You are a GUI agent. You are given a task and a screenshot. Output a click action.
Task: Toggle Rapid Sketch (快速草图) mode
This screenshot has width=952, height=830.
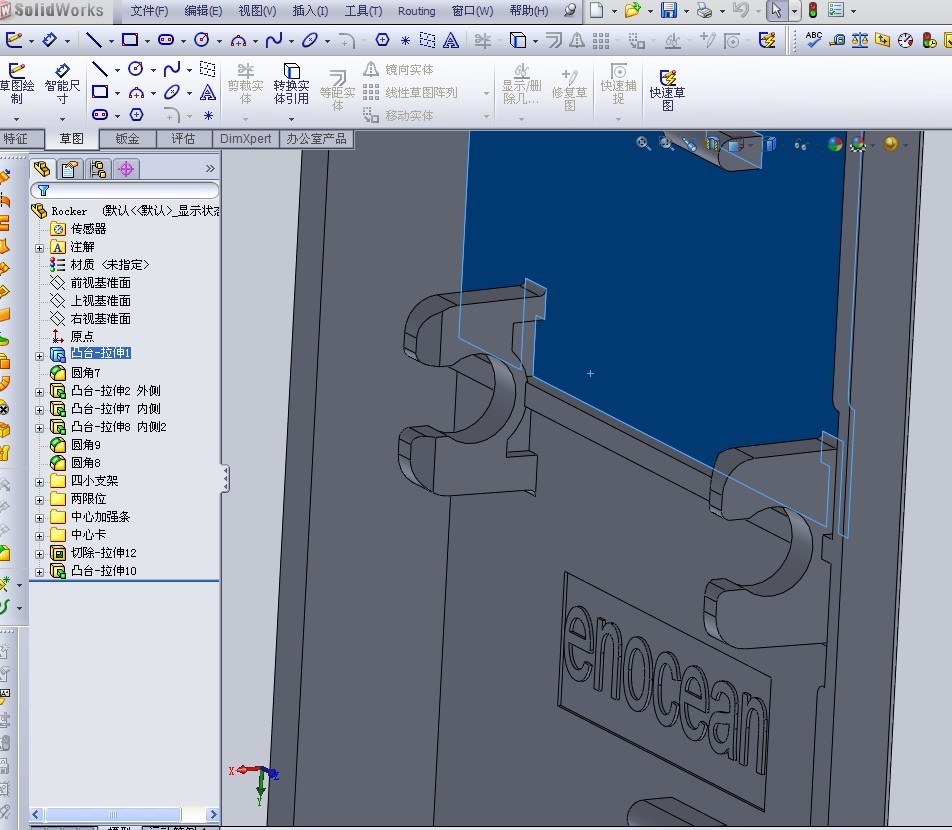point(667,90)
